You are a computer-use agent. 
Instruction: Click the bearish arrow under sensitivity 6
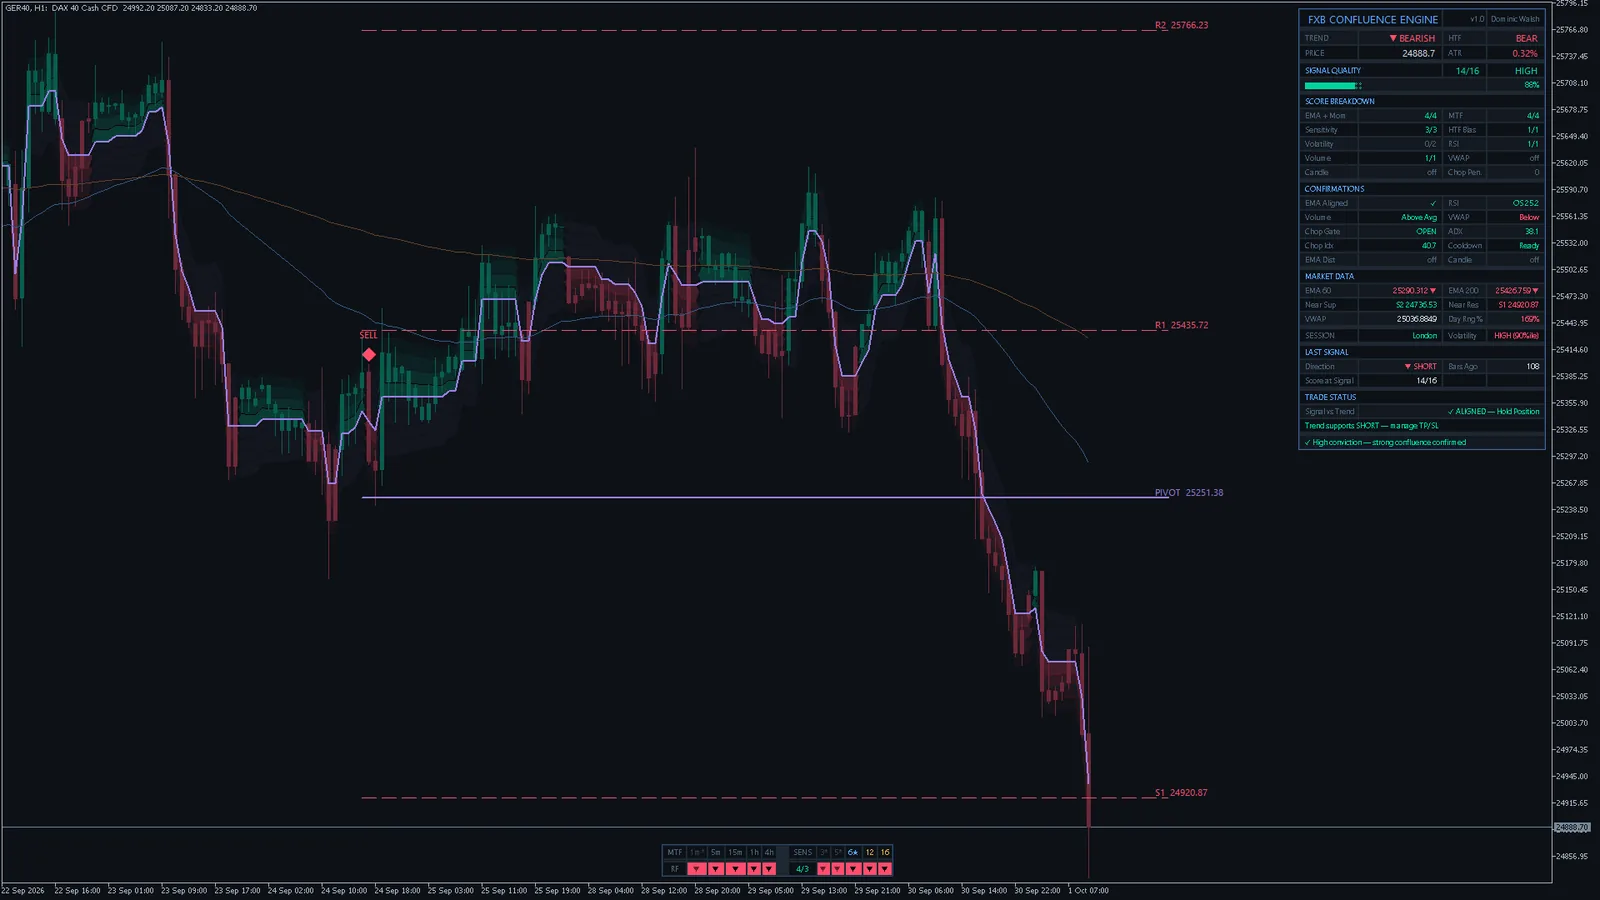[853, 869]
